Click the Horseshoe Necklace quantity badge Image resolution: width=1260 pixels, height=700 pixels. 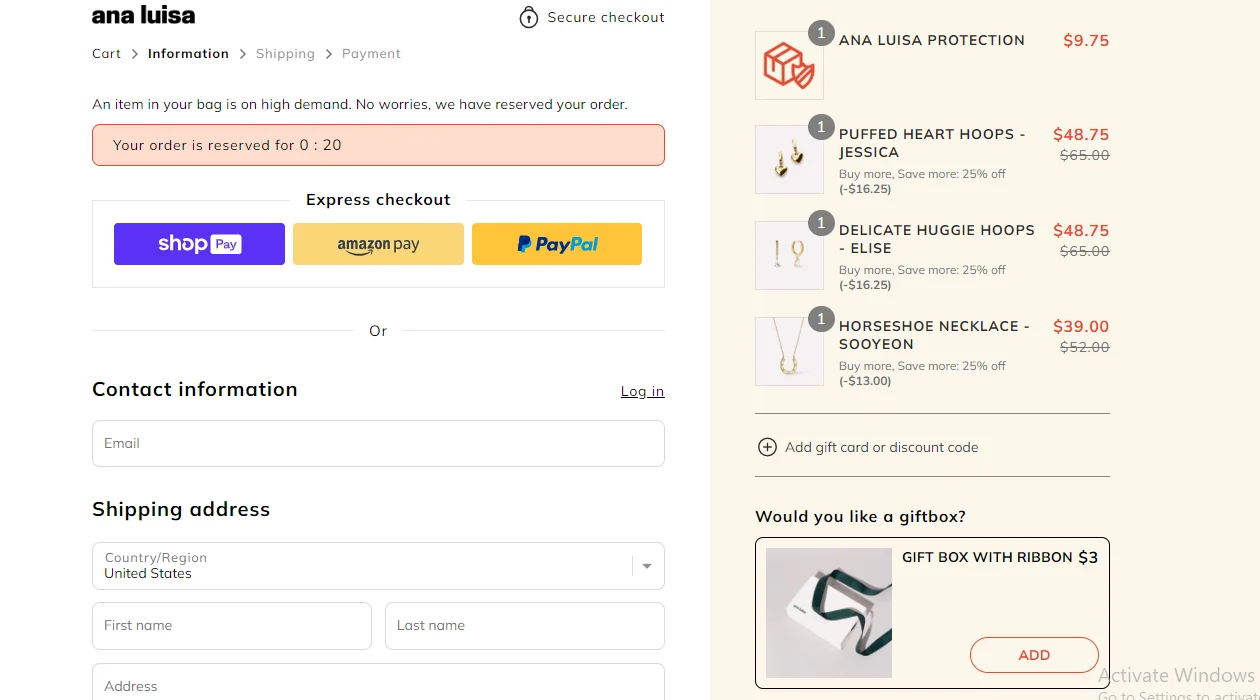(x=821, y=319)
